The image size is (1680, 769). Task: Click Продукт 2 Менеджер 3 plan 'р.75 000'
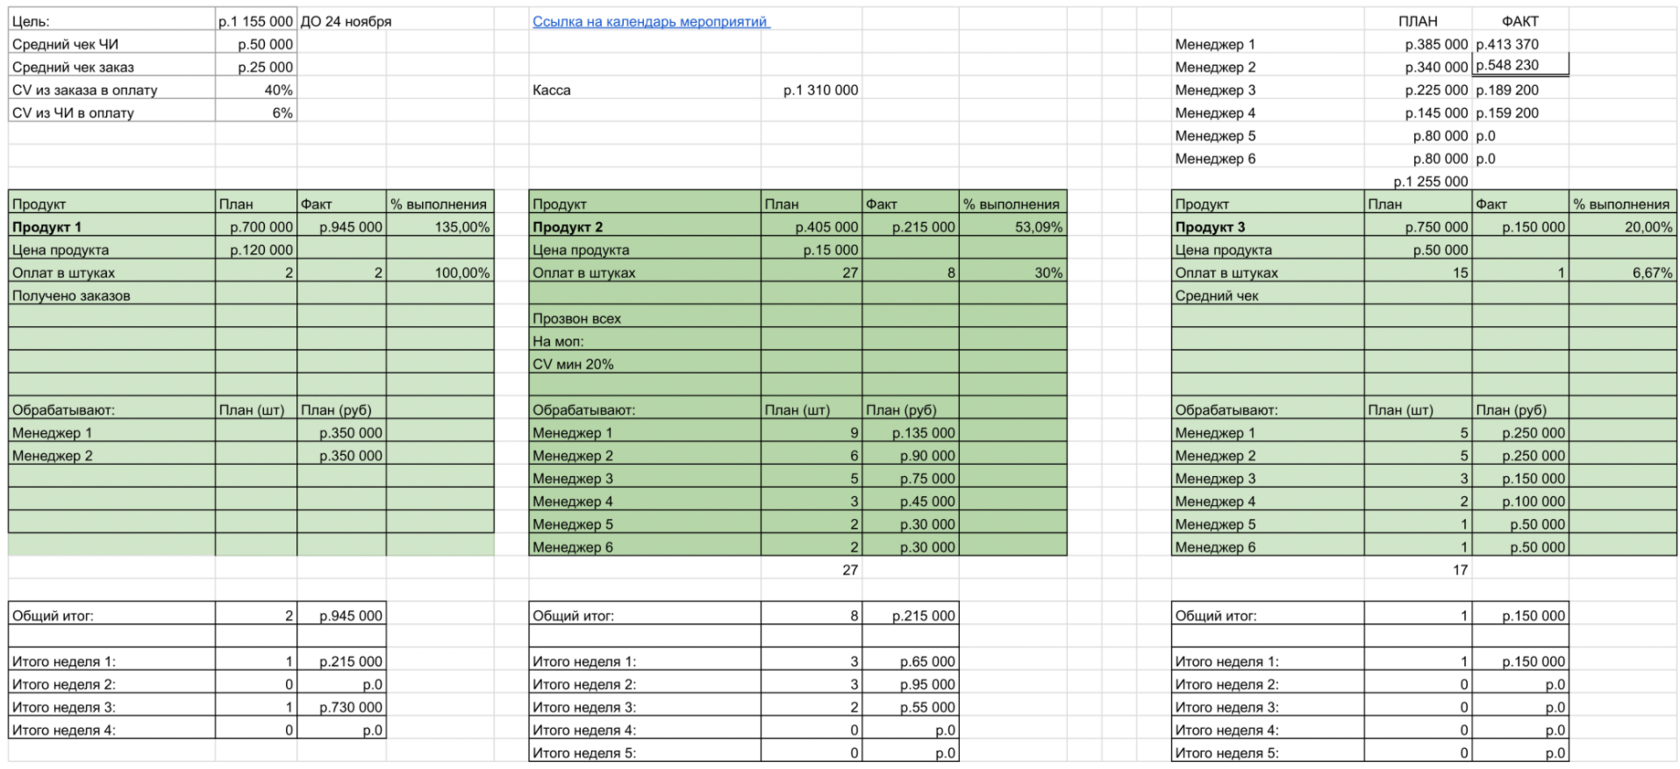point(911,478)
